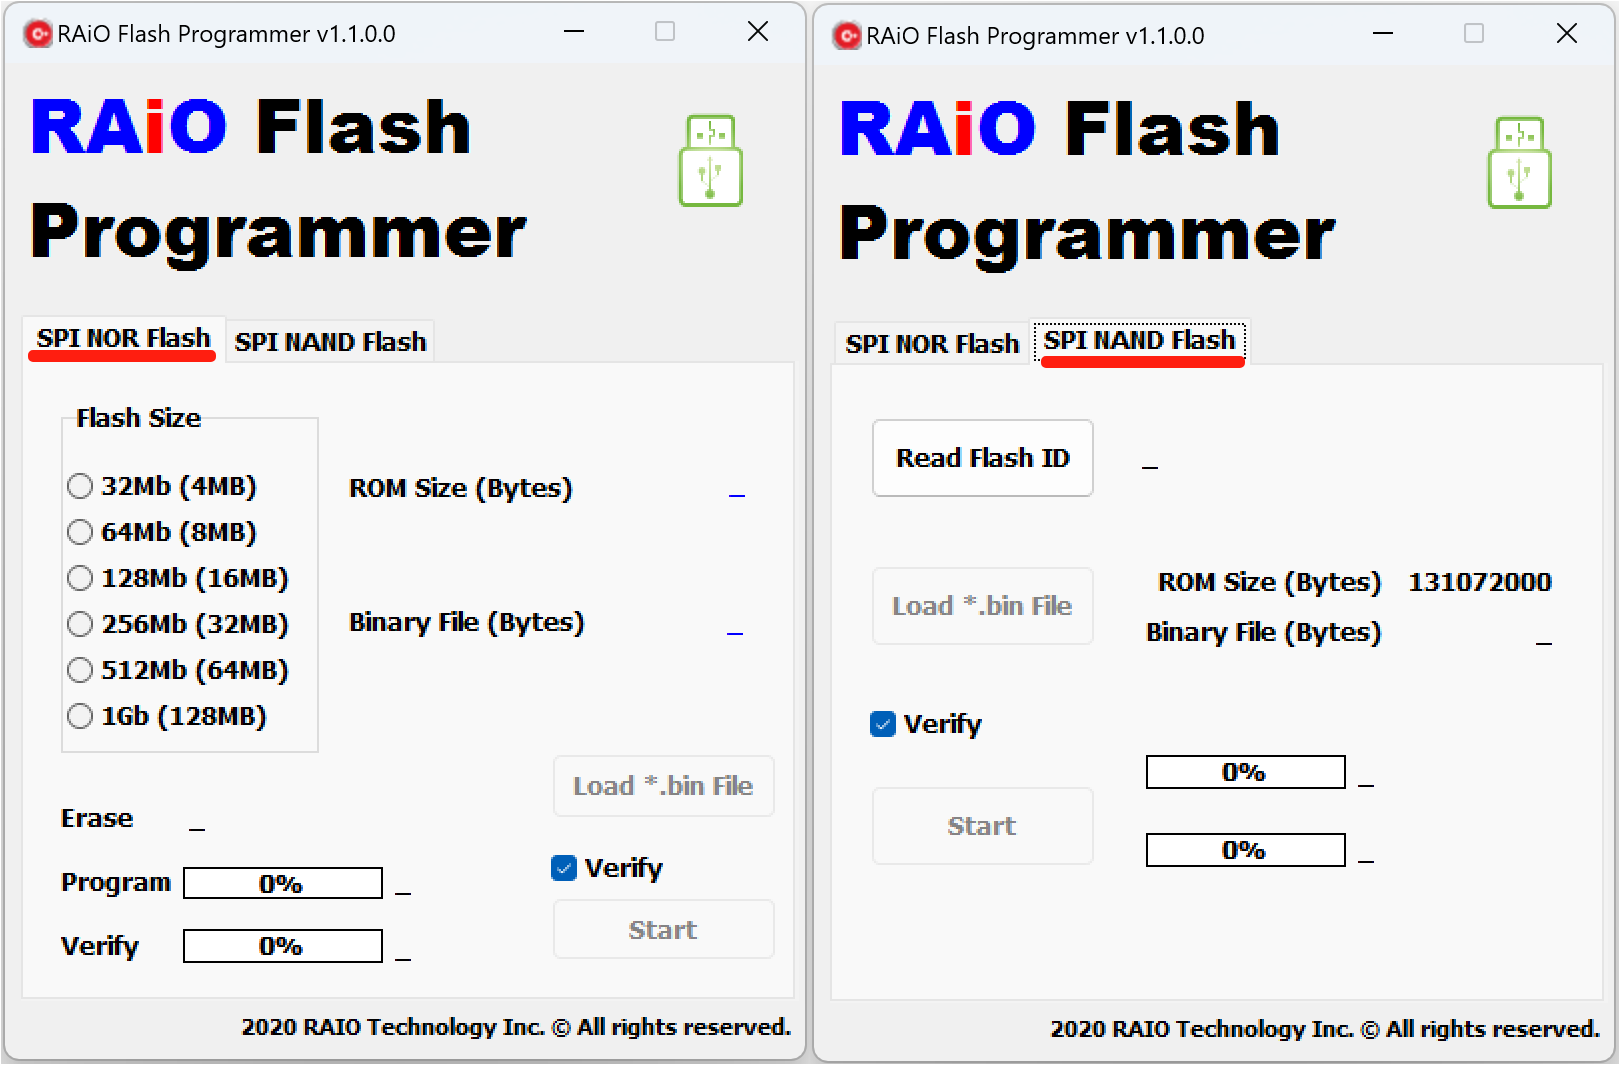
Task: Minimize the window showing Flash Size options
Action: (574, 32)
